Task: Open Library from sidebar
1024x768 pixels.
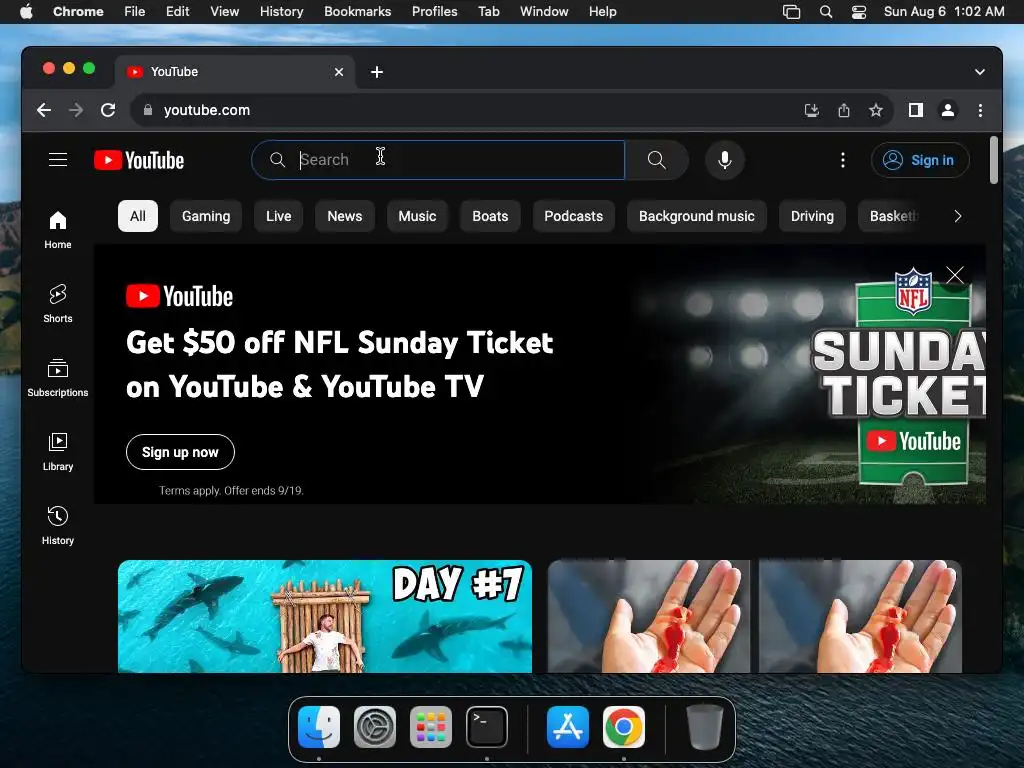Action: (57, 452)
